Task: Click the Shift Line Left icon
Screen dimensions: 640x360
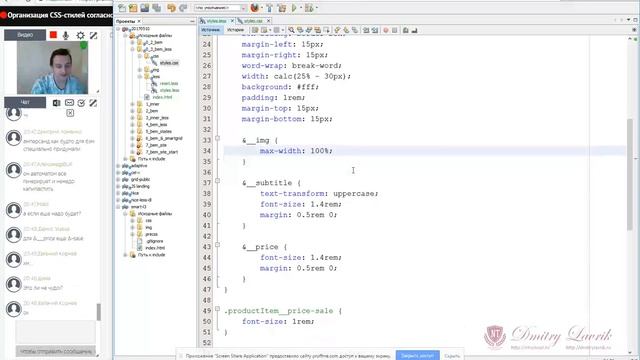Action: point(366,30)
